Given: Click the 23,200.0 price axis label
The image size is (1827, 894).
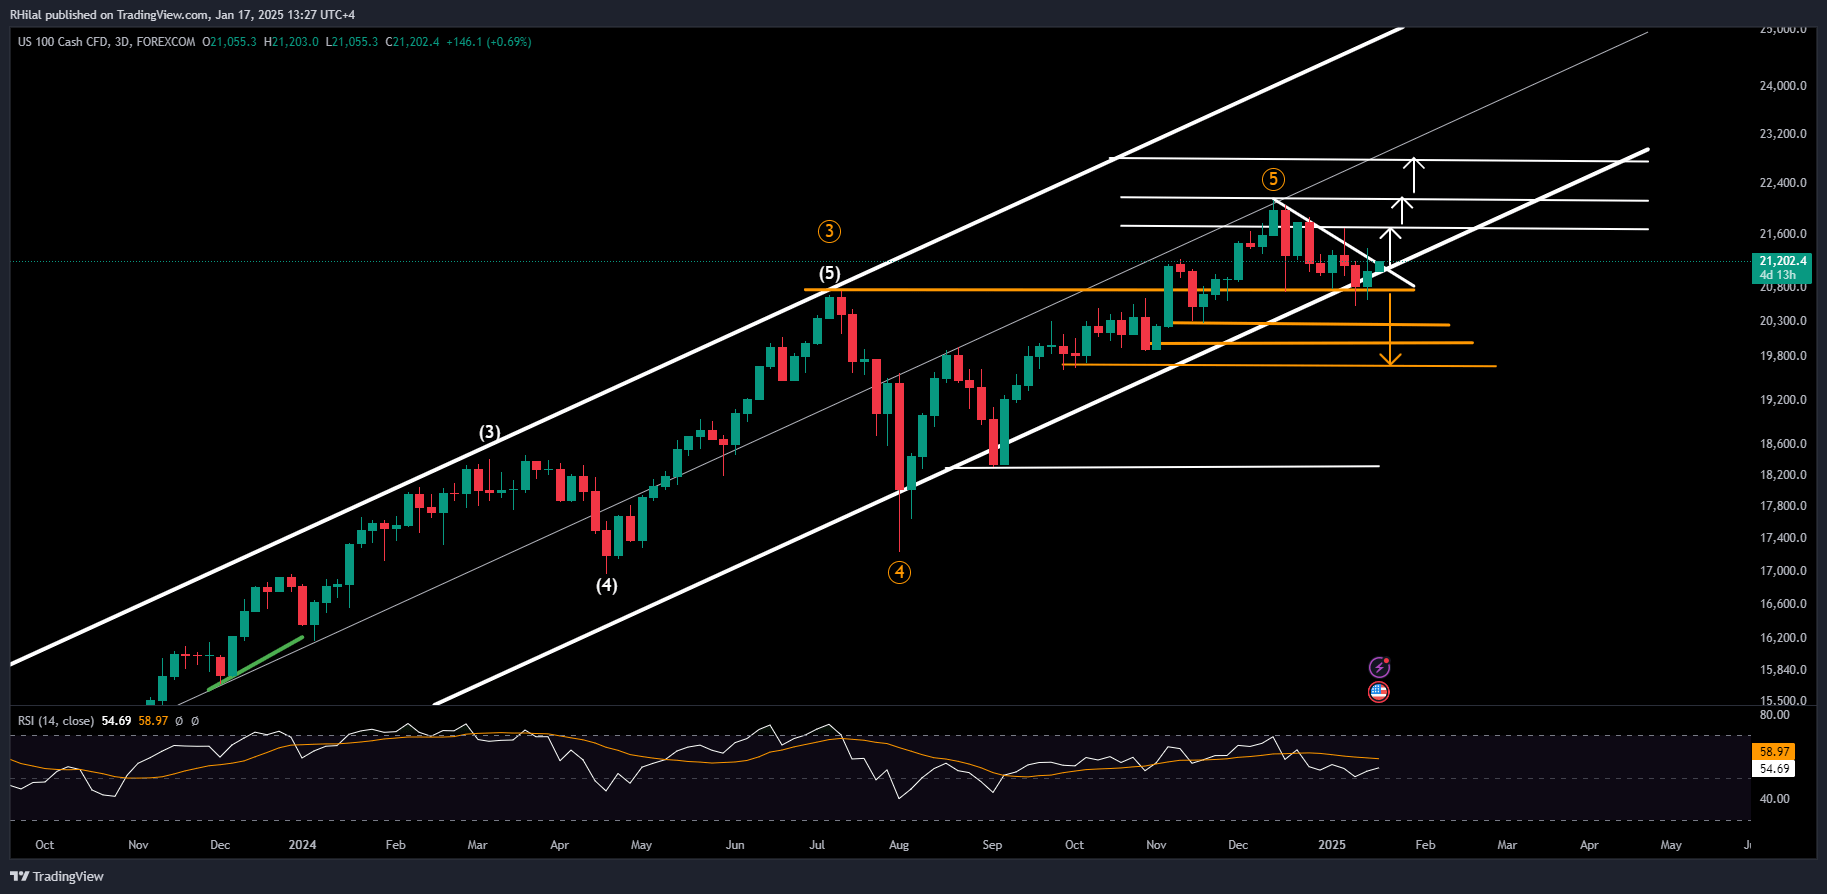Looking at the screenshot, I should (1783, 134).
